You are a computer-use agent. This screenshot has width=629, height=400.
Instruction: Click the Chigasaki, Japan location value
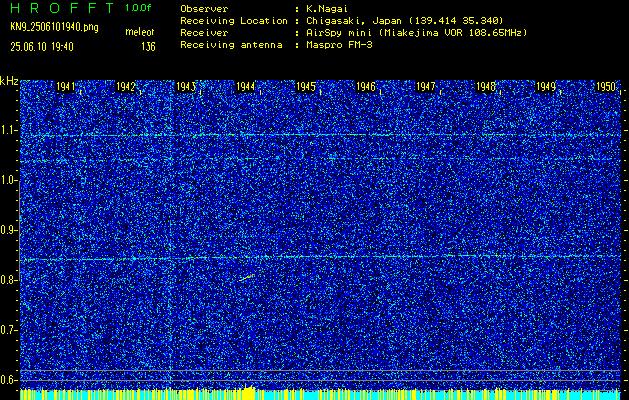pyautogui.click(x=405, y=21)
